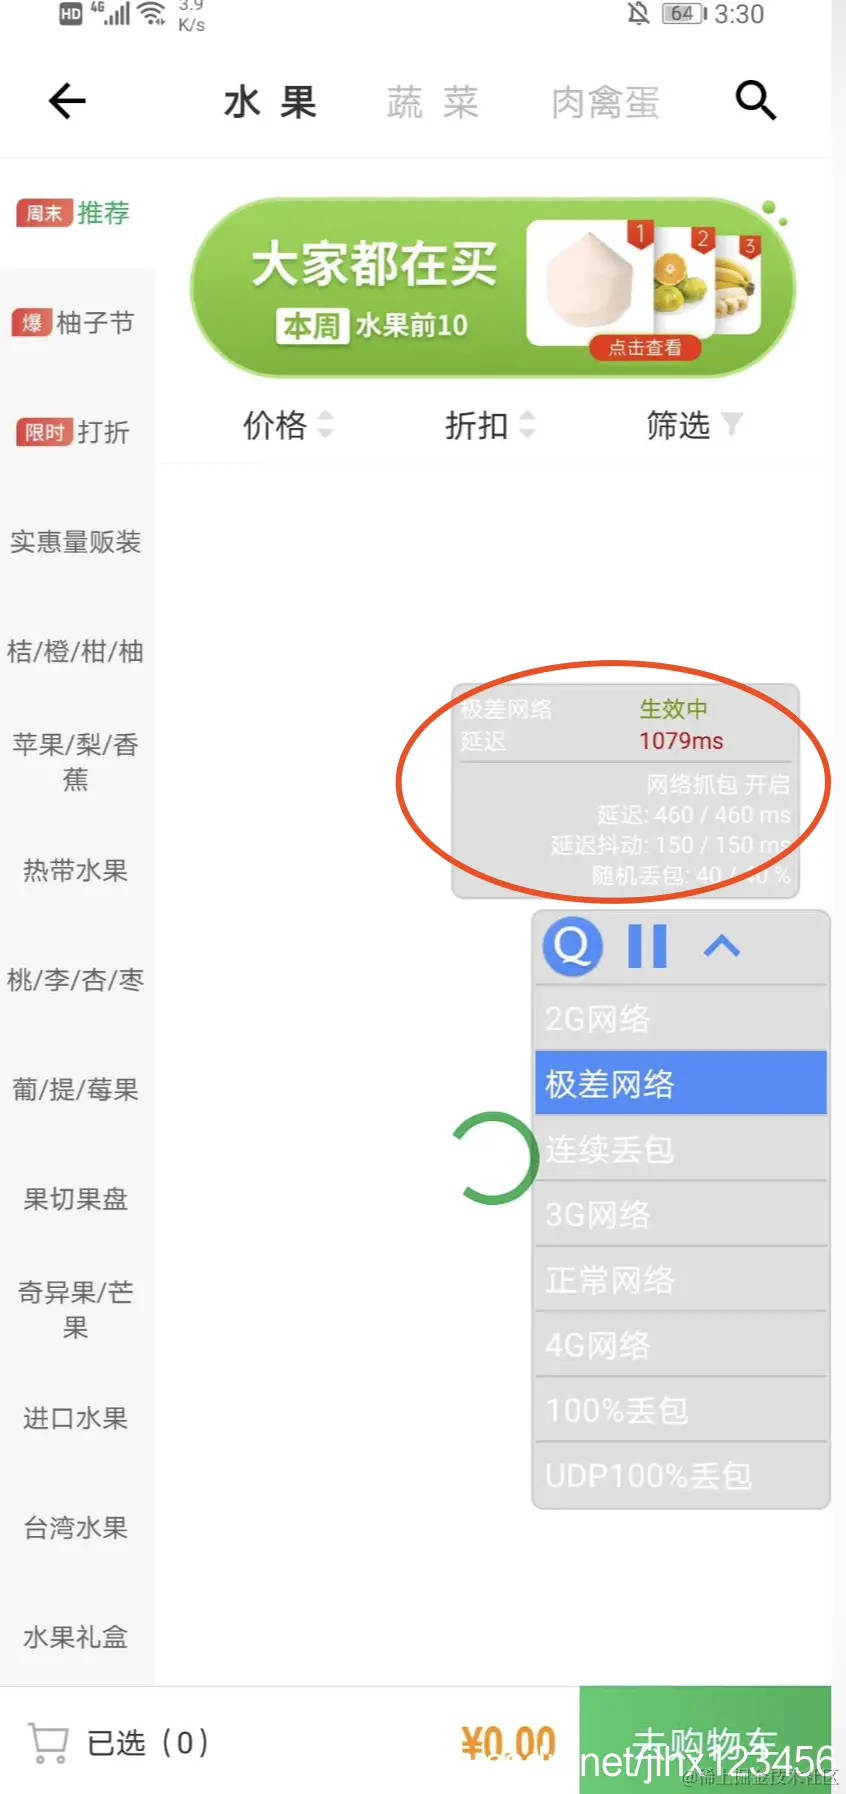Switch to the 肉禽蛋 tab
Screen dimensions: 846x1794
(606, 102)
